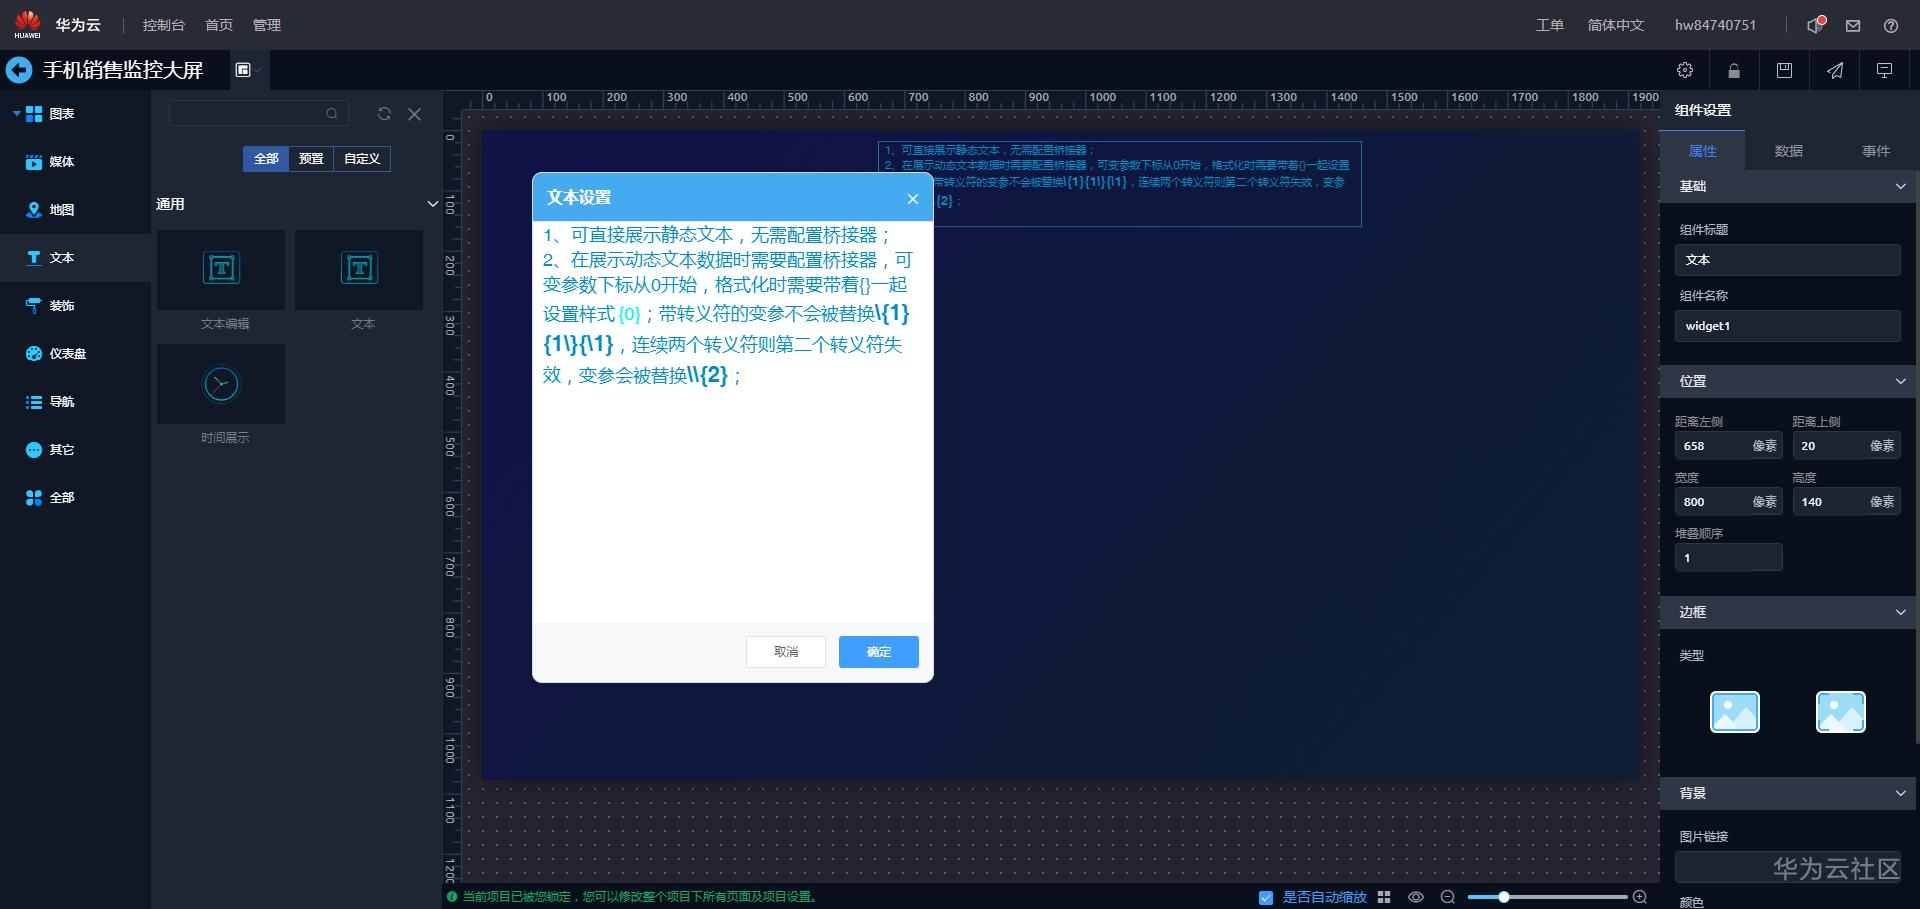Toggle 是否自动缩放 checkbox

[x=1266, y=897]
